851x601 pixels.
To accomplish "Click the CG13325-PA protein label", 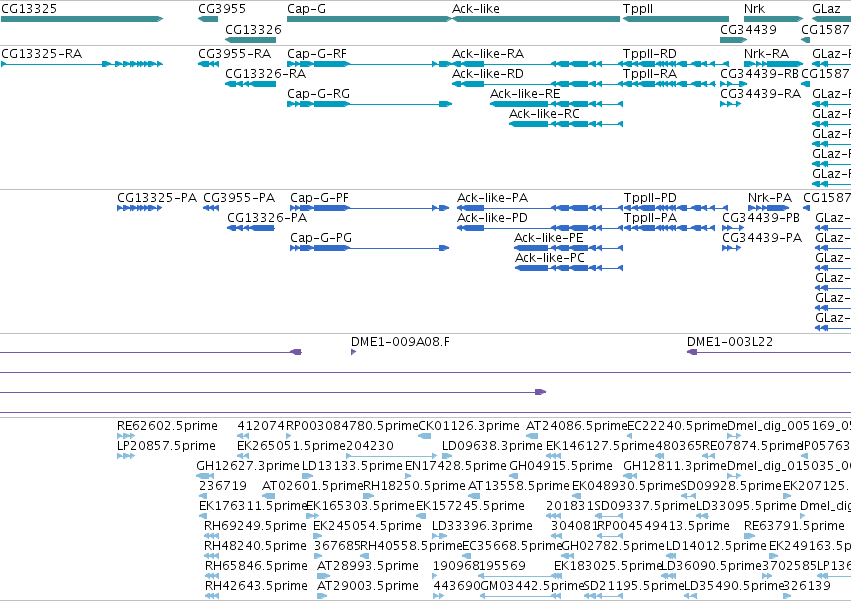I will click(x=157, y=198).
